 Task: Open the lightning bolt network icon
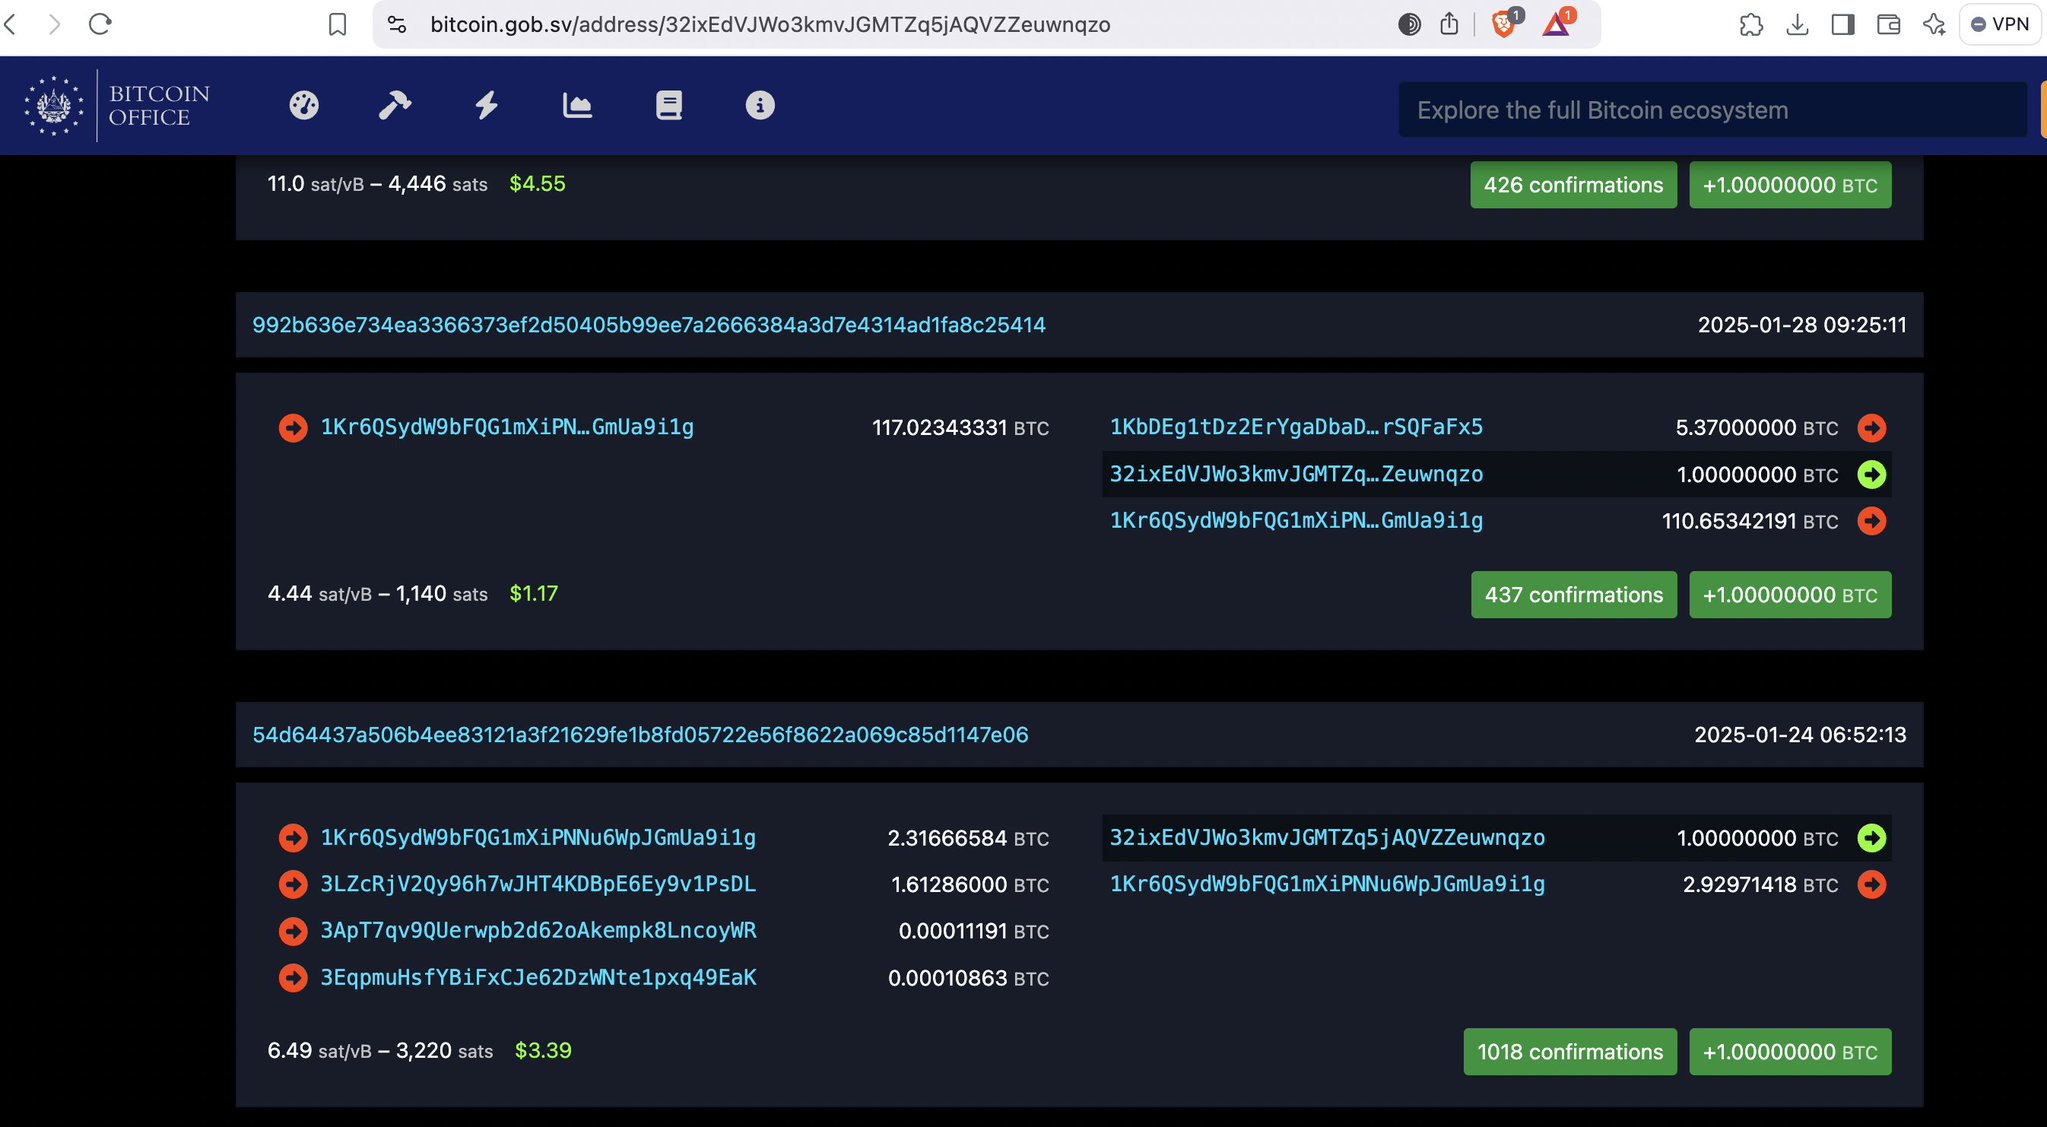(486, 105)
